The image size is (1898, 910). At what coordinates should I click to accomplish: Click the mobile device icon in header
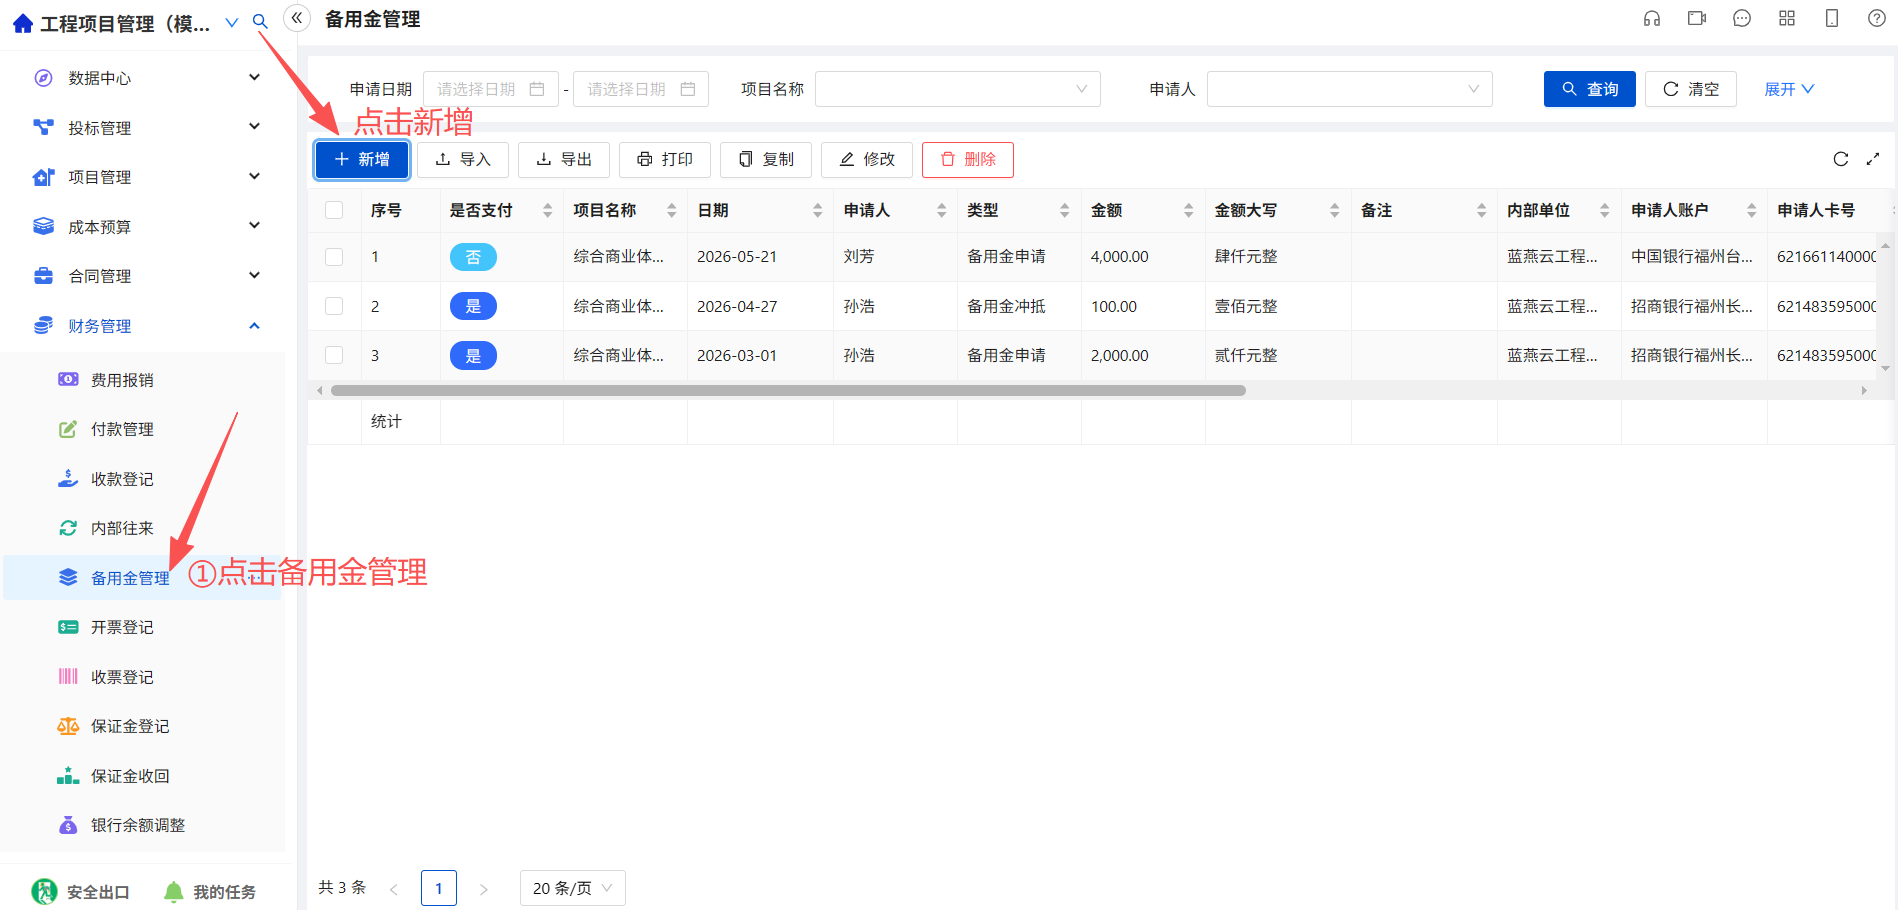coord(1832,18)
